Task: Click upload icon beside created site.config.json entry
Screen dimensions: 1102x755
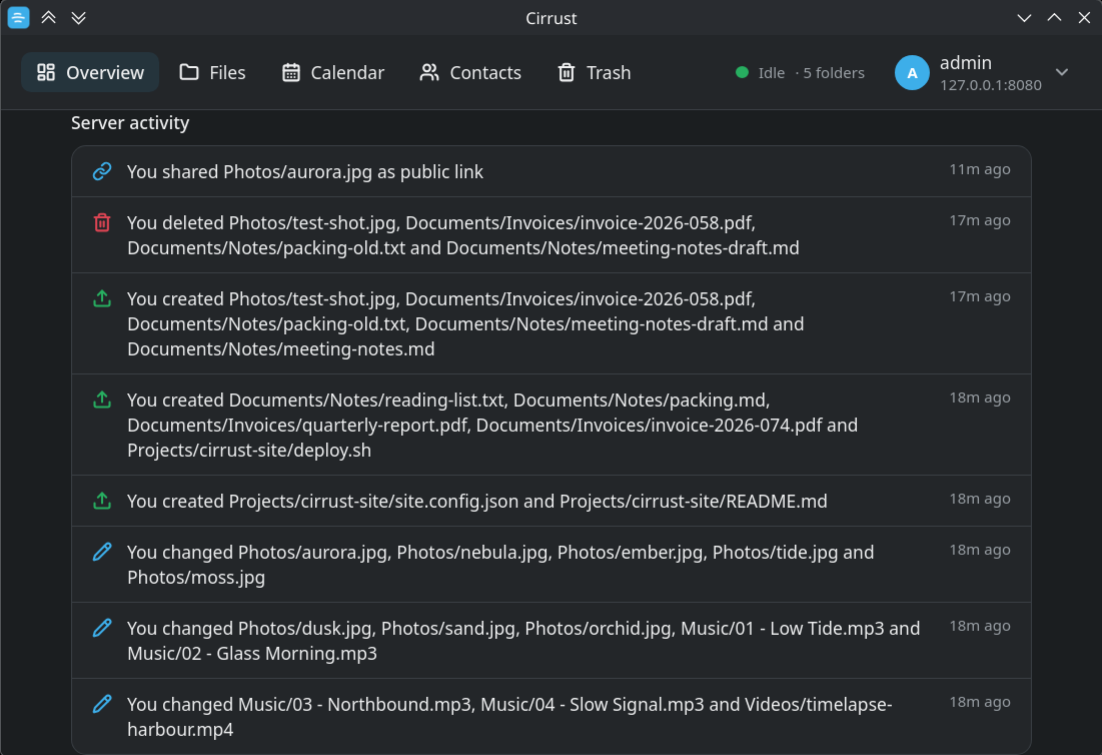Action: tap(102, 501)
